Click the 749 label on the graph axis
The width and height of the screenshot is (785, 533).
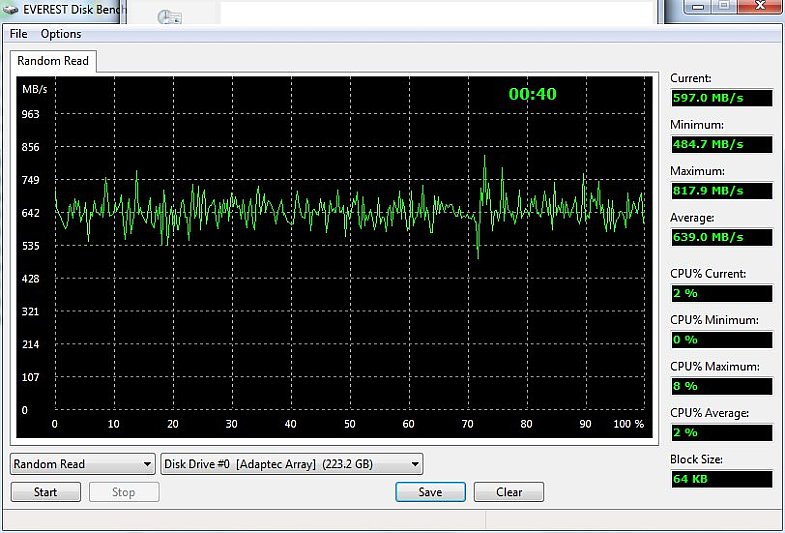coord(30,180)
